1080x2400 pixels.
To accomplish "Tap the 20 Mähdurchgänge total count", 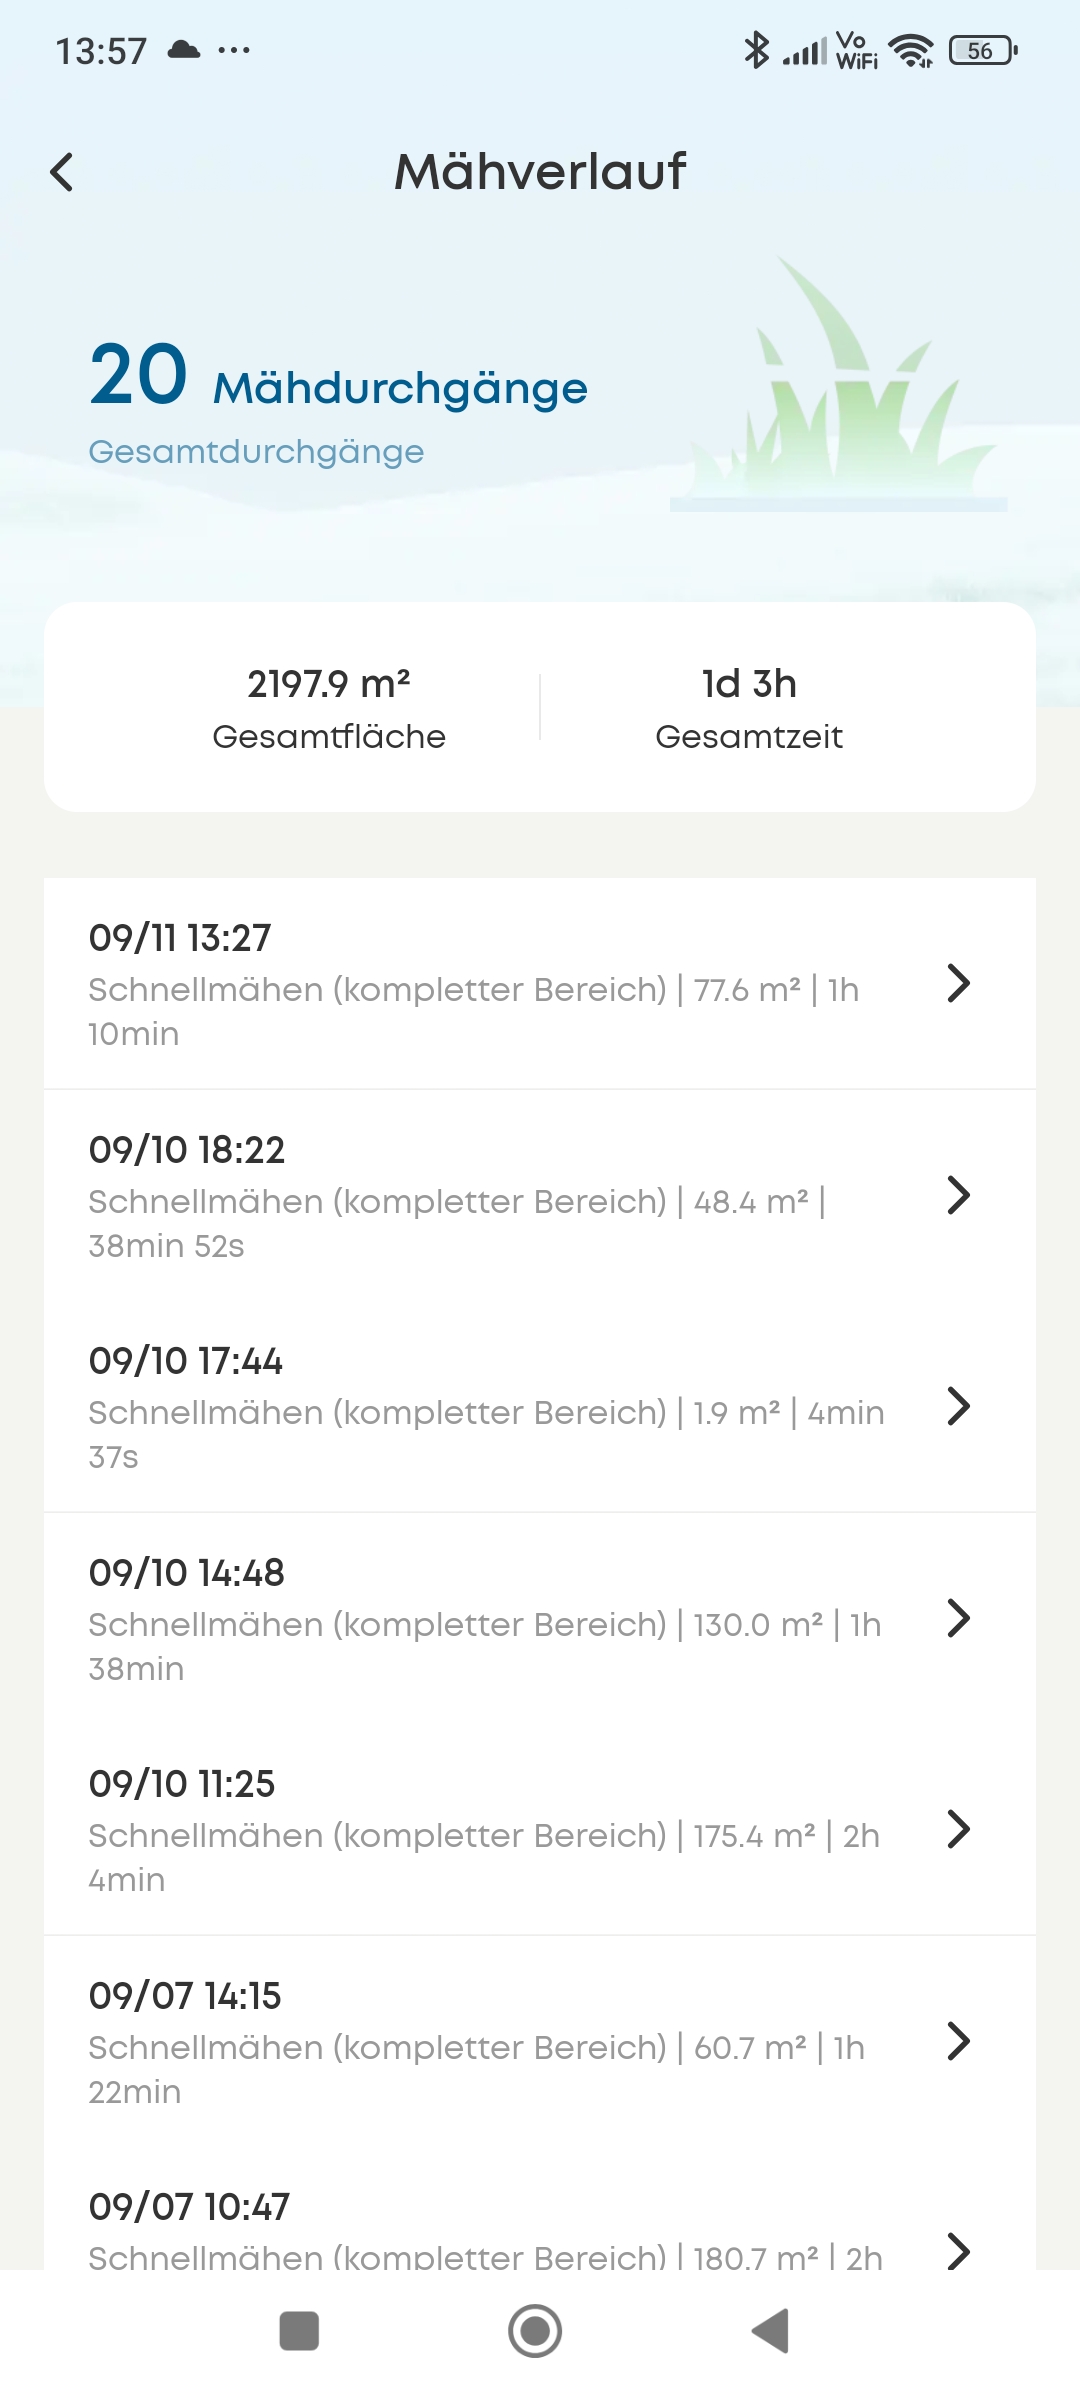I will (x=338, y=378).
